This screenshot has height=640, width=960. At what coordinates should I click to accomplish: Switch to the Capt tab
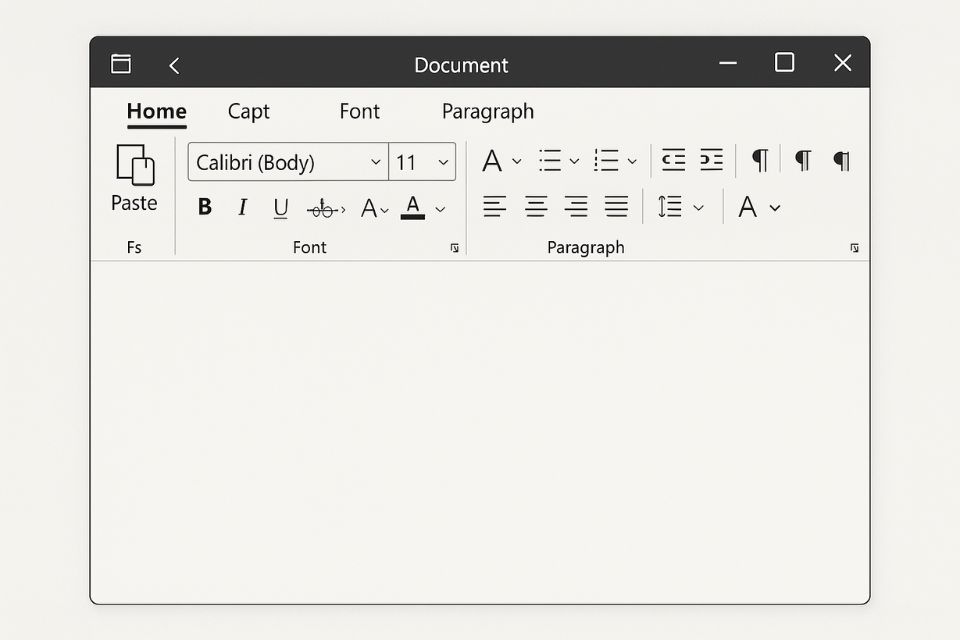[248, 111]
